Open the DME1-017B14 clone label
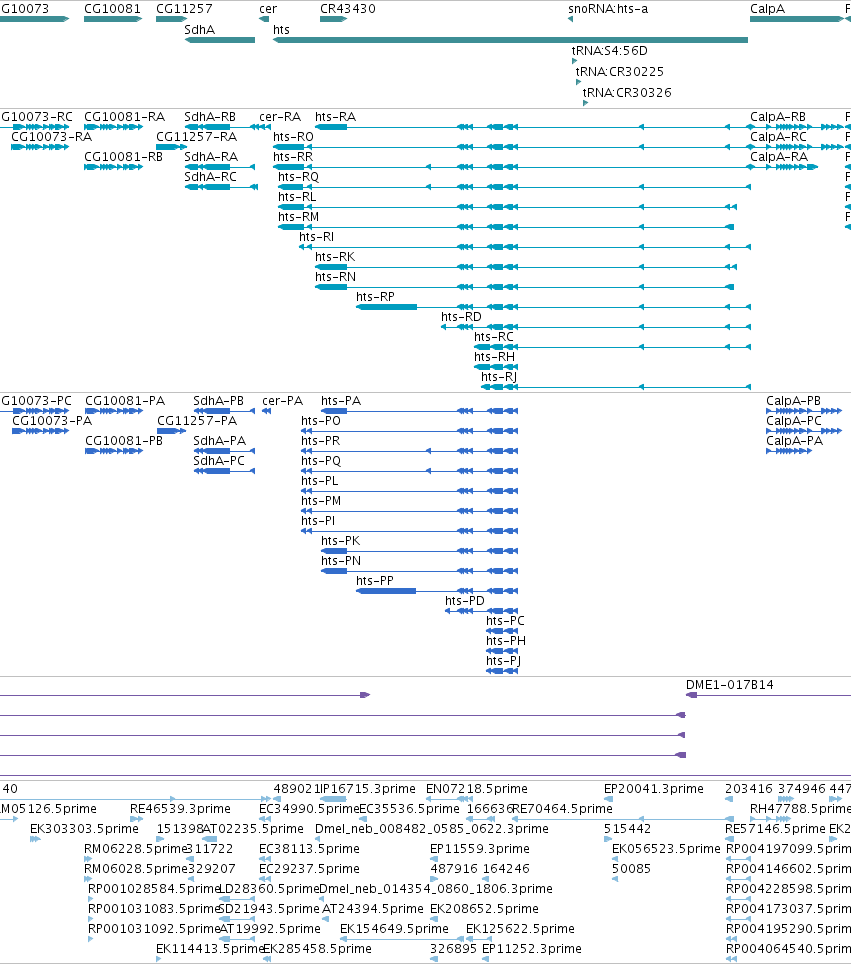851x964 pixels. [729, 685]
